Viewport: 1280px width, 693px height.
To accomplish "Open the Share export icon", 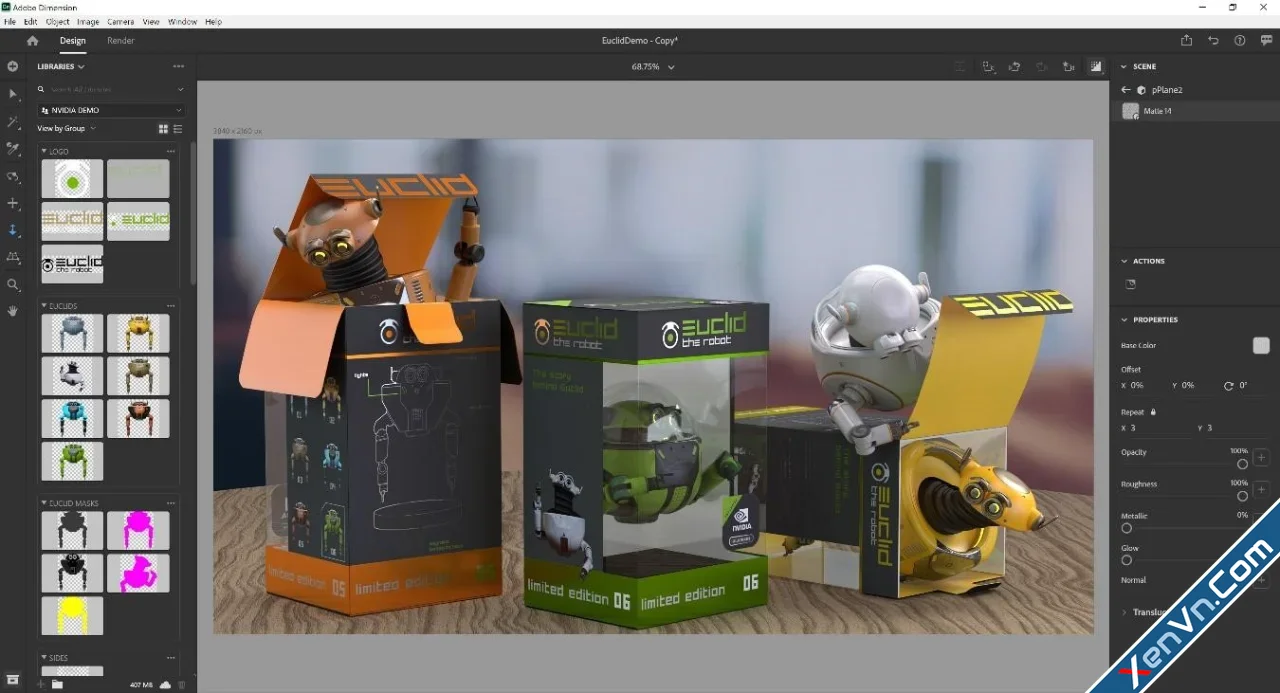I will click(1186, 41).
